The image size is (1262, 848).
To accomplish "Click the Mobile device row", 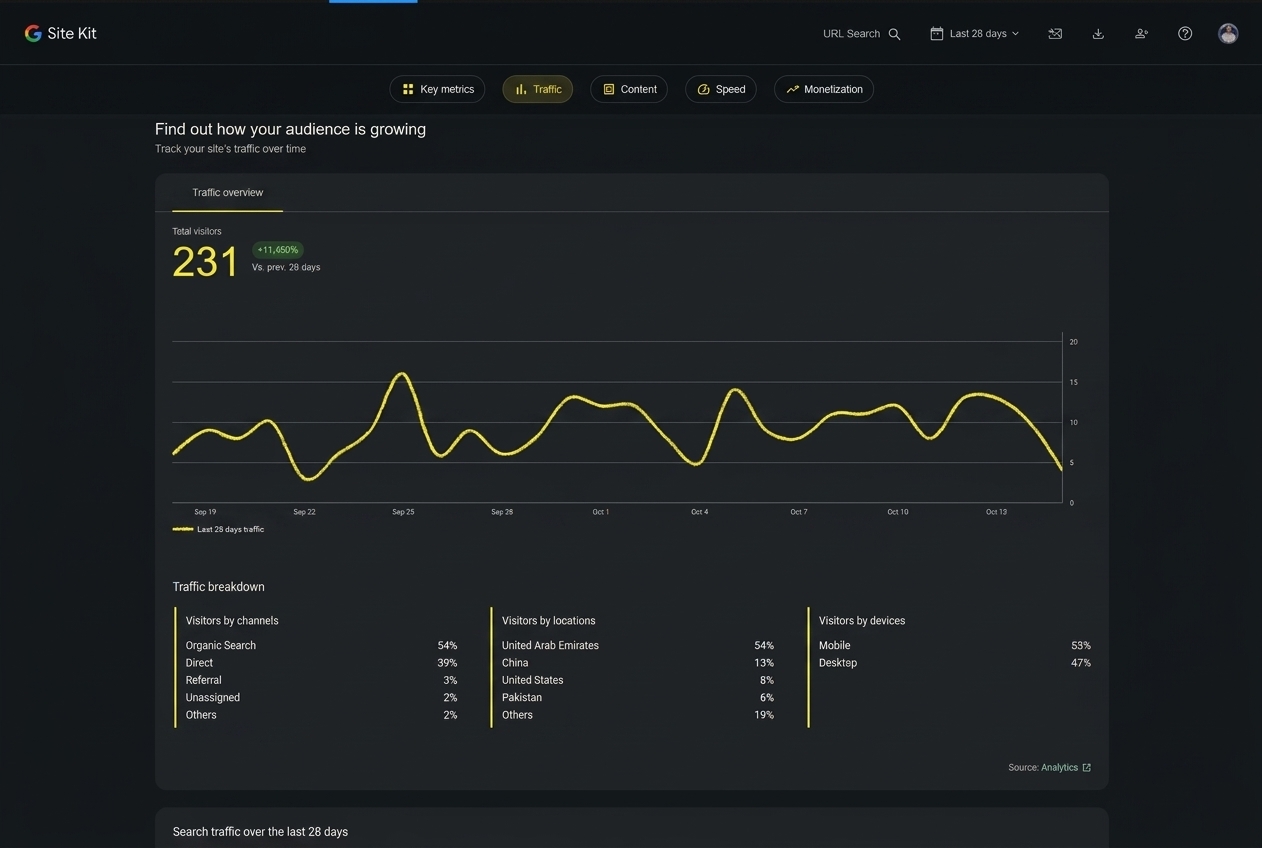I will [x=955, y=646].
